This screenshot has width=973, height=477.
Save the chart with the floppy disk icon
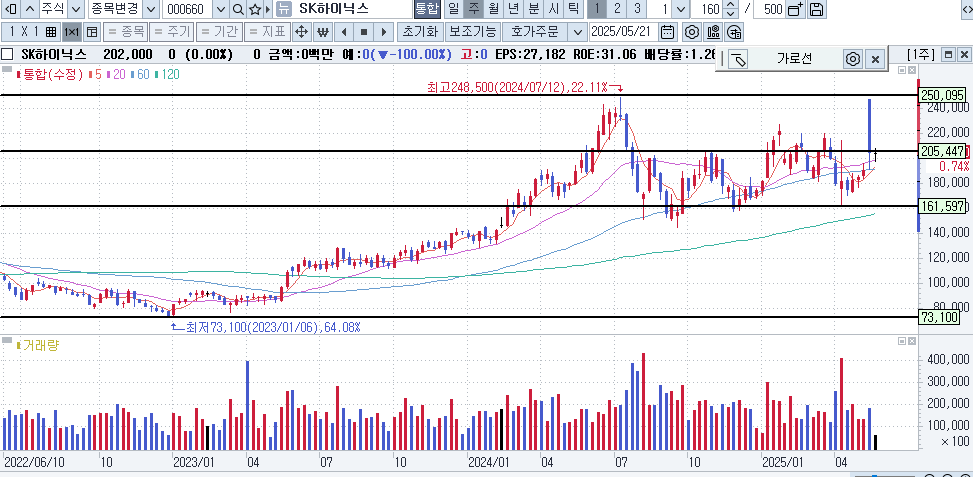[x=817, y=9]
